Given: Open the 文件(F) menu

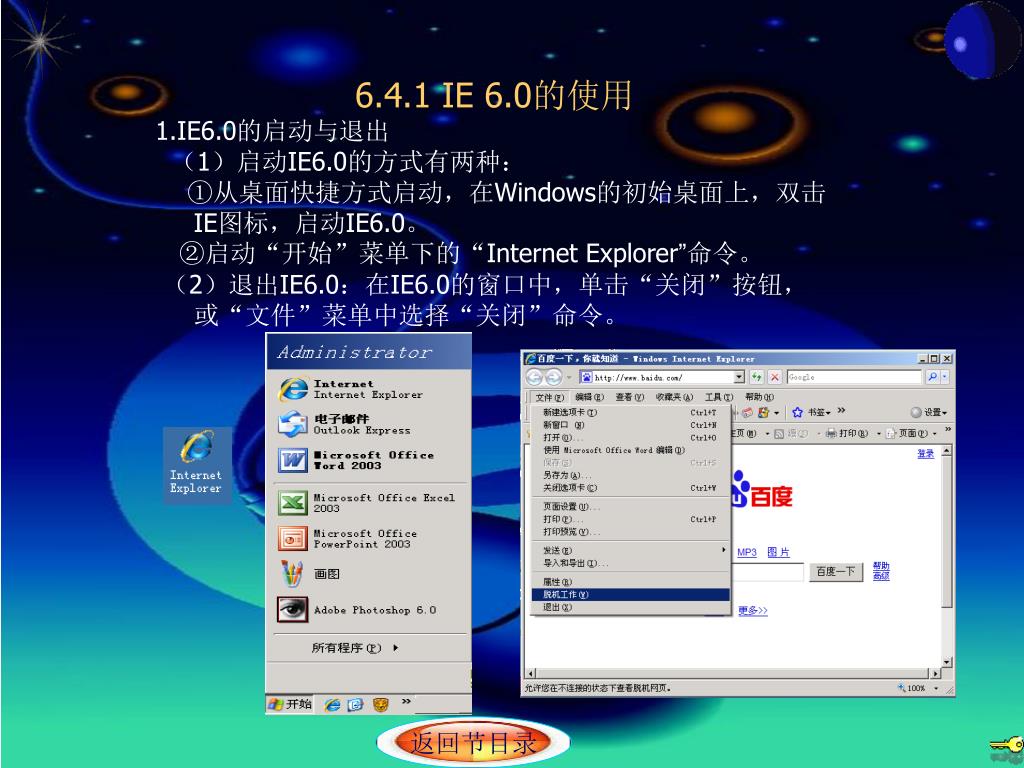Looking at the screenshot, I should pyautogui.click(x=549, y=397).
